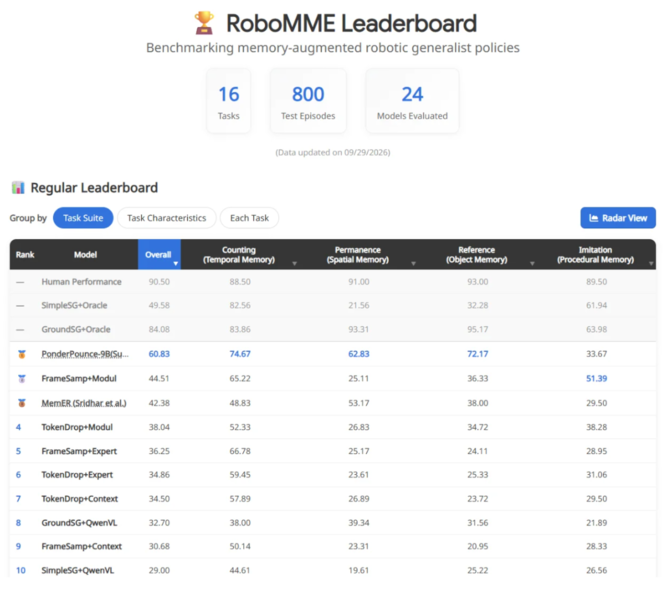
Task: Select the FrameSamp+Context model name
Action: [82, 546]
